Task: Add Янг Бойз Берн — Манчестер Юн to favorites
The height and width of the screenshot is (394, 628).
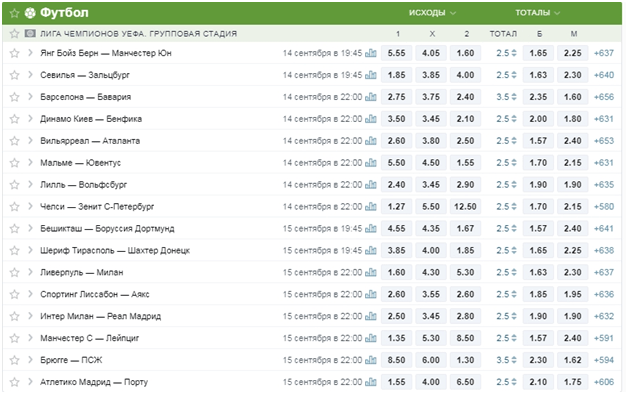Action: point(14,53)
